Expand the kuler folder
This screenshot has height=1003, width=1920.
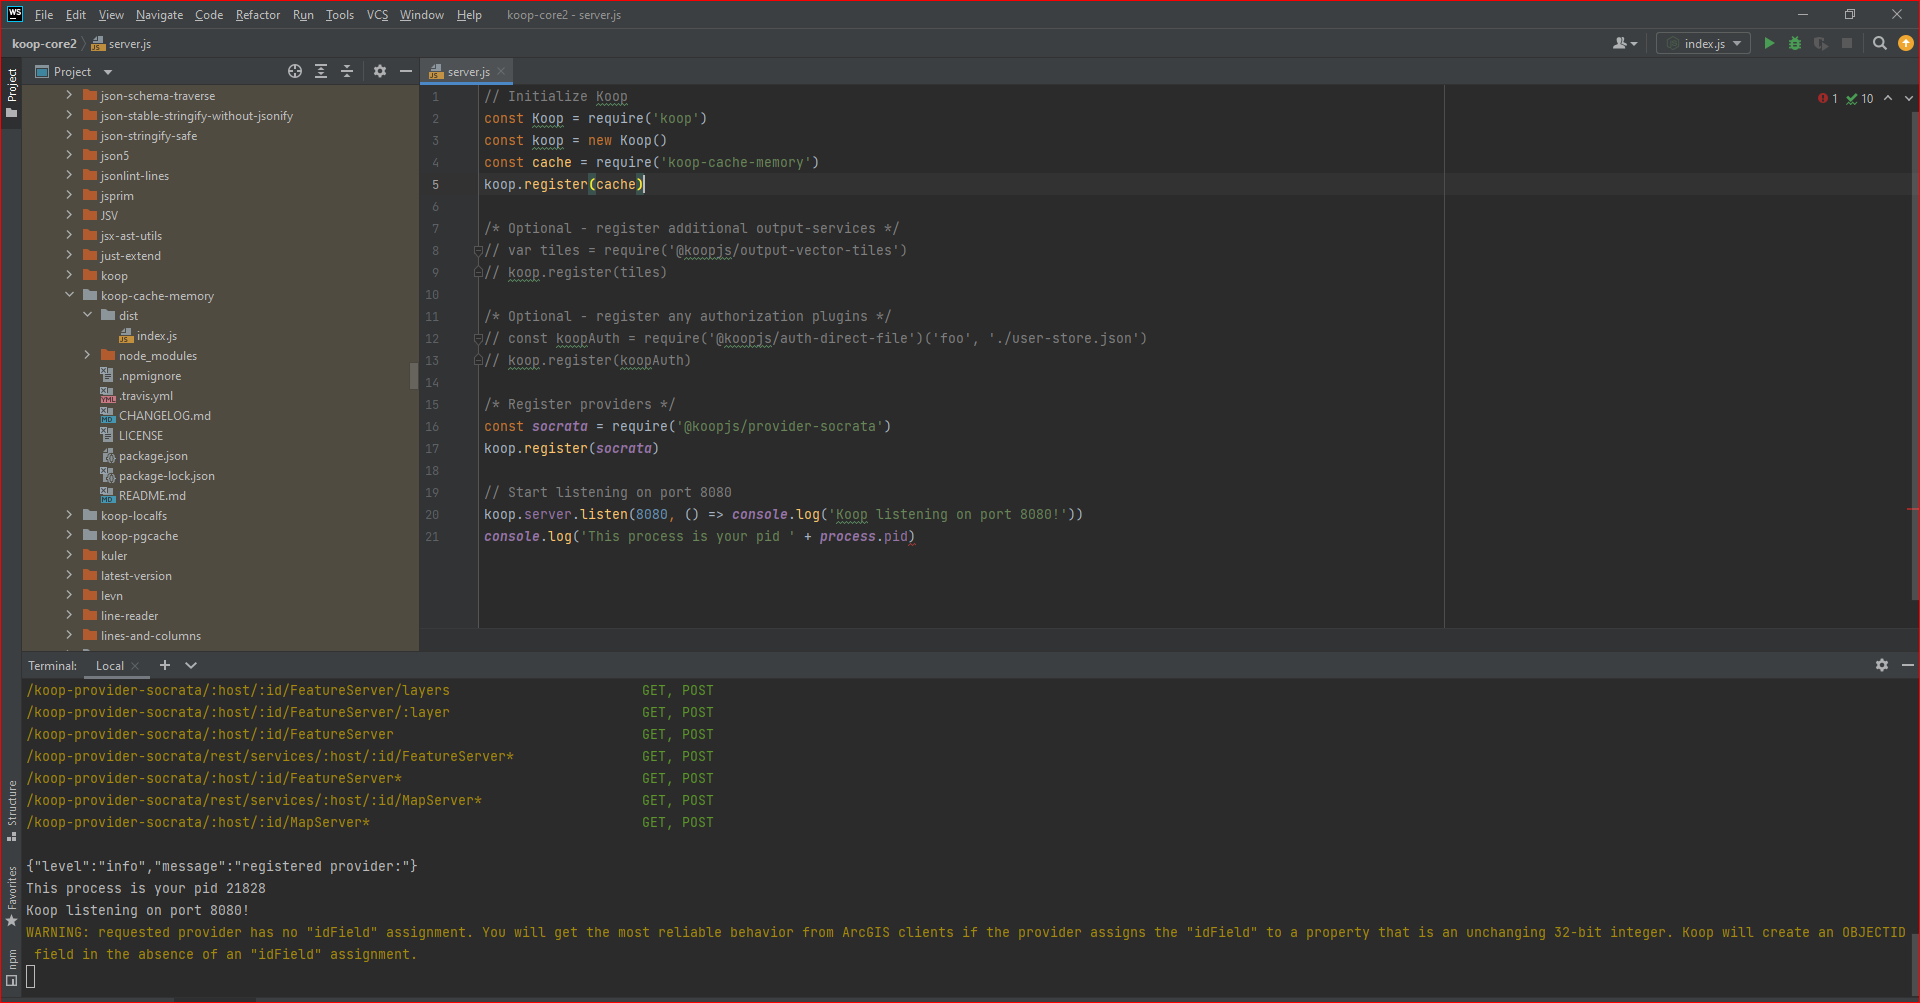click(x=69, y=555)
